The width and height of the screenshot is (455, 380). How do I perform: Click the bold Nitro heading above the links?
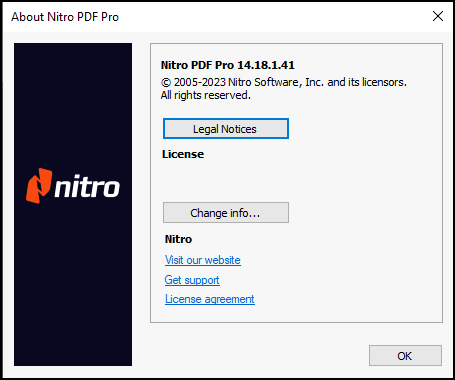point(178,239)
